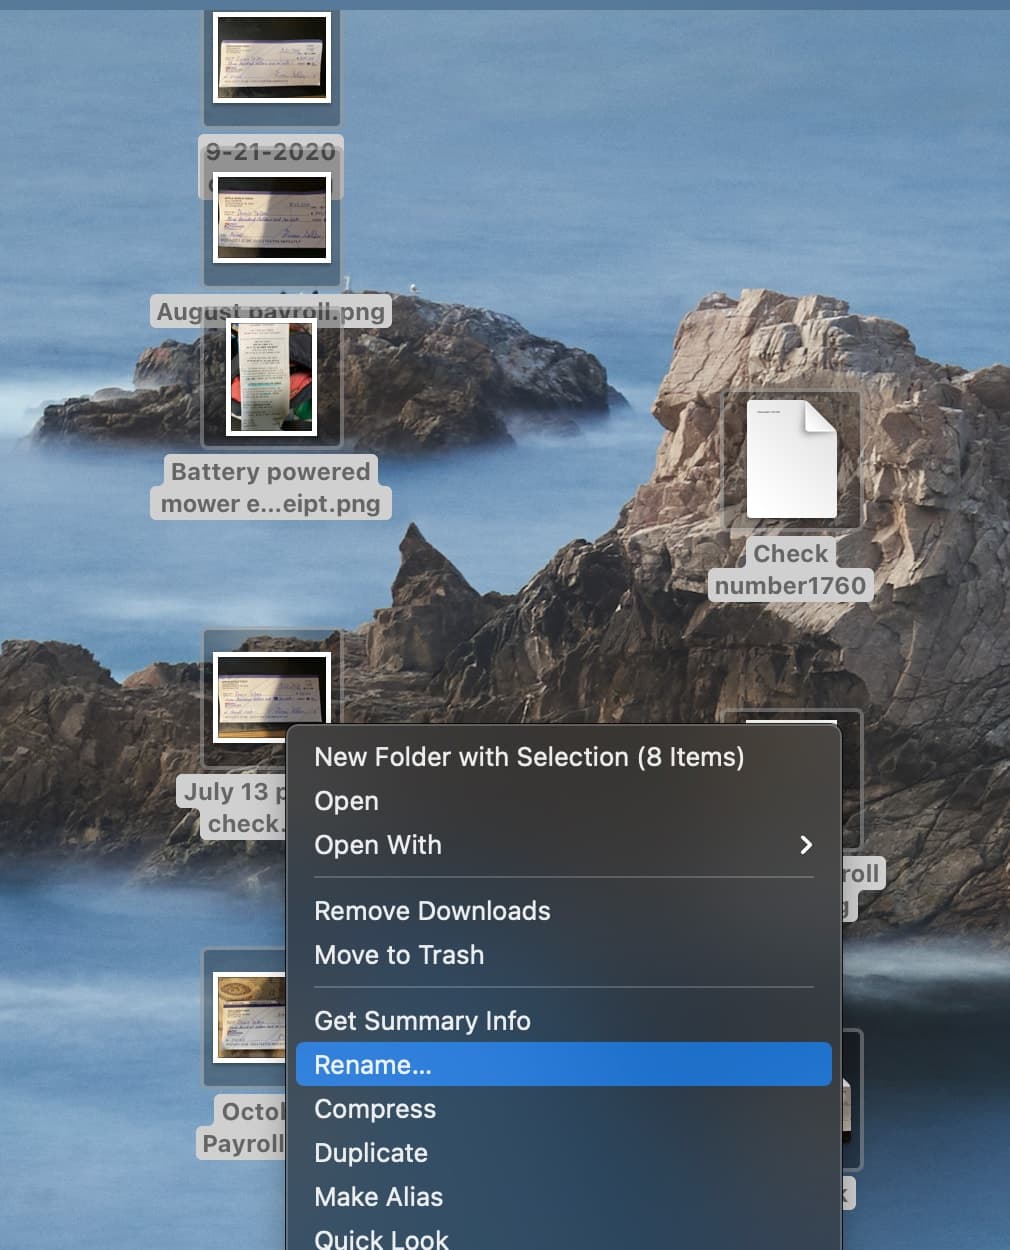The width and height of the screenshot is (1010, 1250).
Task: Click the 9-21-2020 check thumbnail image
Action: click(271, 58)
